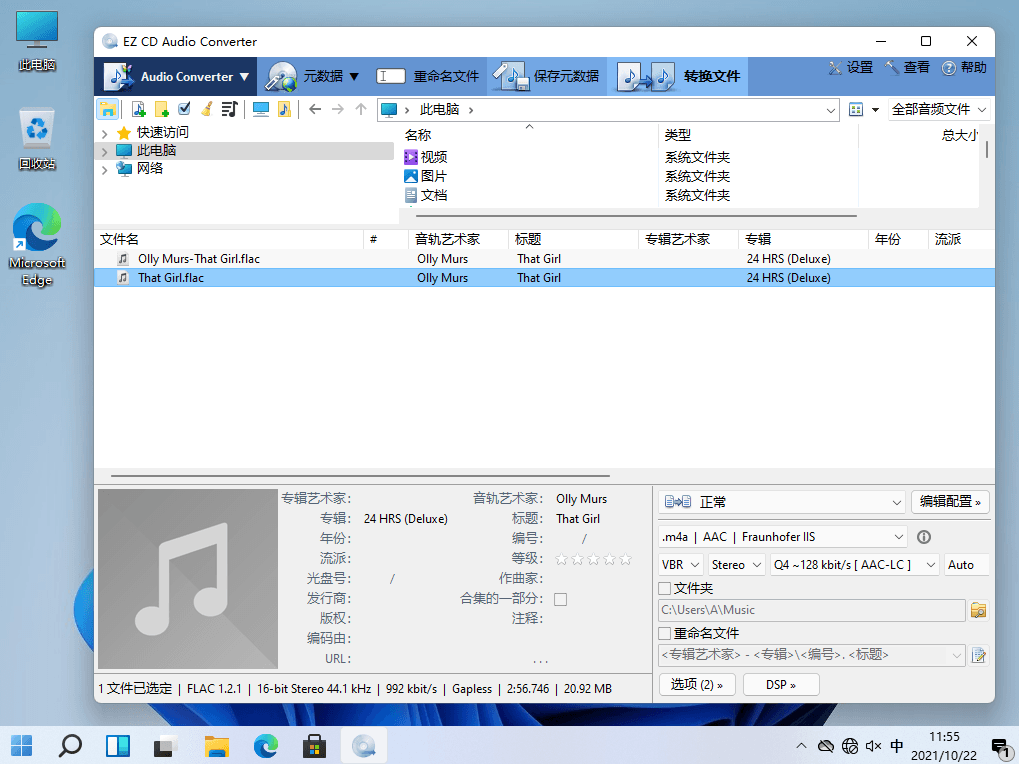Open the rename pattern dropdown
Viewport: 1019px width, 764px height.
956,656
